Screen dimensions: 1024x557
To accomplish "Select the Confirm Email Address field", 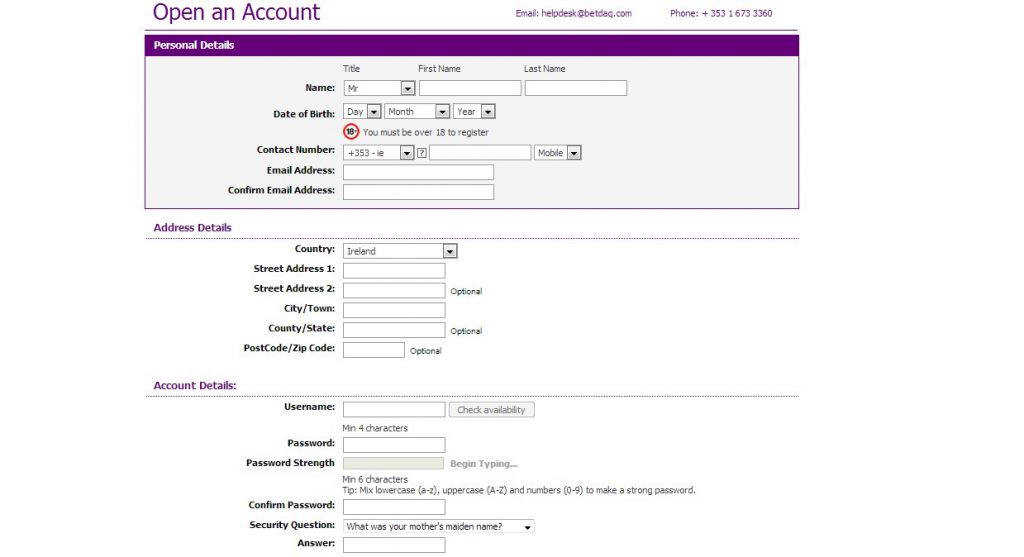I will click(418, 192).
